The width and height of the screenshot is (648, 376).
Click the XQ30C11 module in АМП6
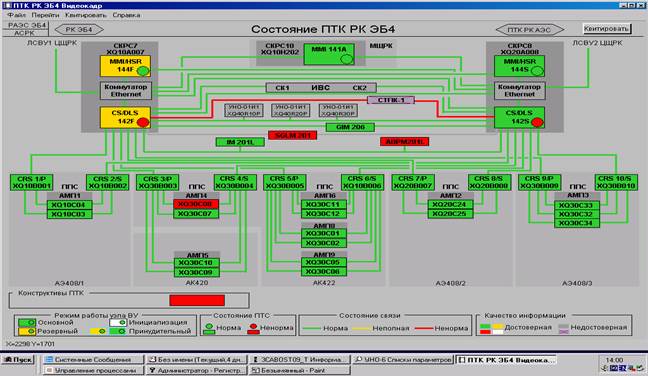pos(323,205)
